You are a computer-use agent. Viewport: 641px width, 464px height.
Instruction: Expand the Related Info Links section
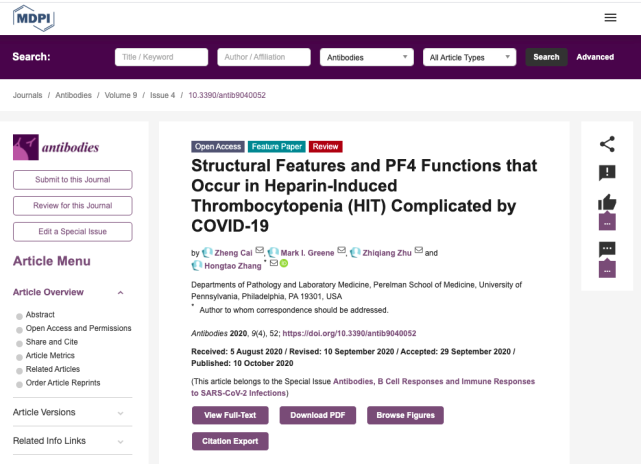point(120,441)
